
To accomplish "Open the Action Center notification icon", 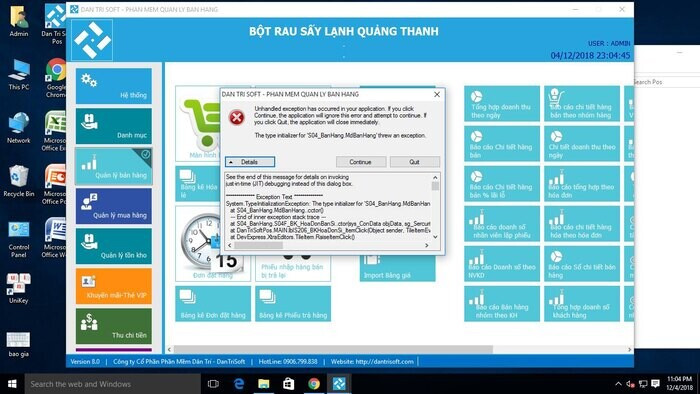I will tap(655, 384).
